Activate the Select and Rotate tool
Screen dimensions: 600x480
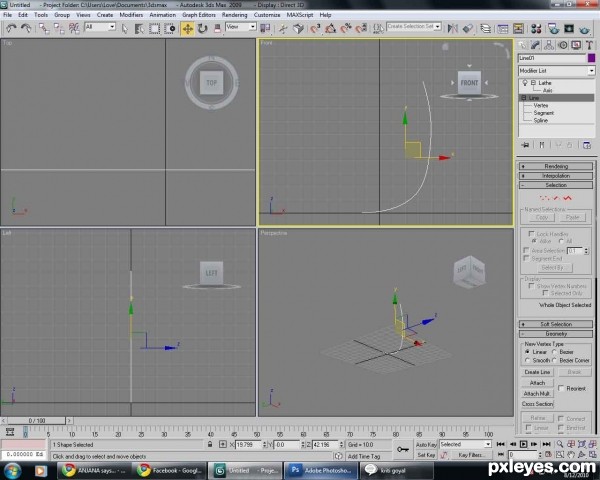point(202,29)
